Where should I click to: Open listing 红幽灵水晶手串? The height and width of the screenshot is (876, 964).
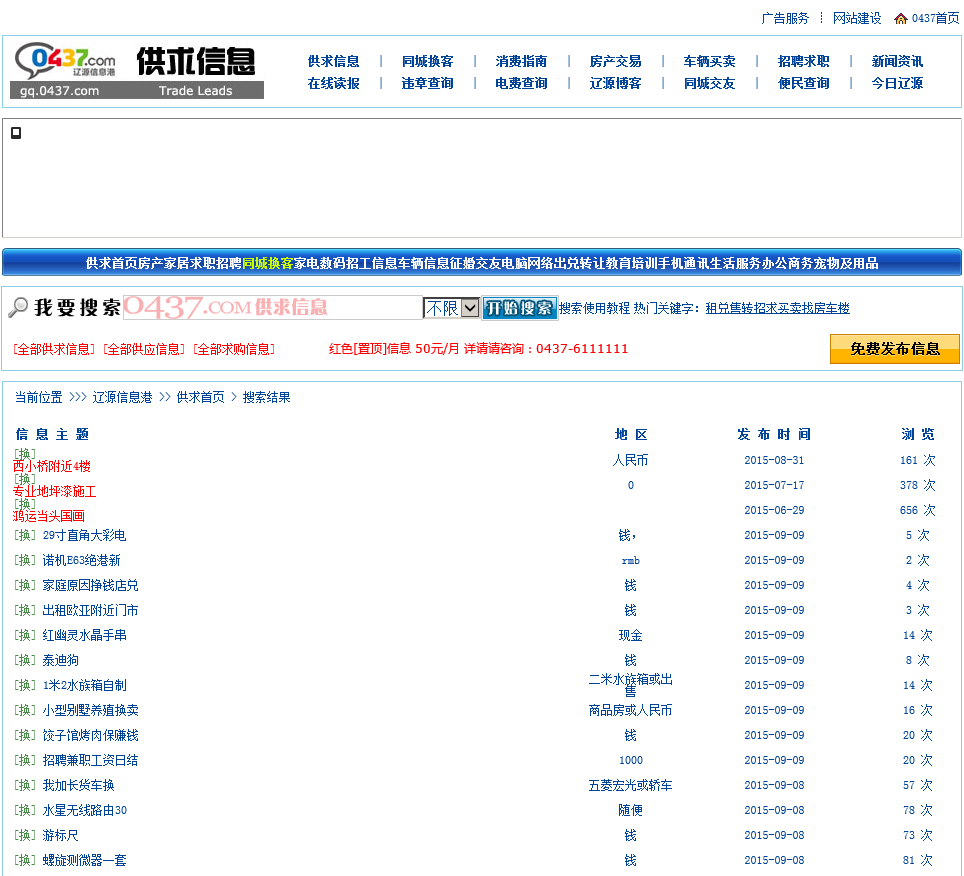(84, 636)
